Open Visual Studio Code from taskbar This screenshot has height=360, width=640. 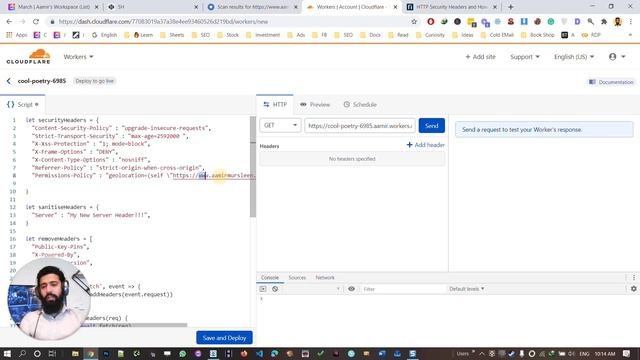click(x=260, y=353)
